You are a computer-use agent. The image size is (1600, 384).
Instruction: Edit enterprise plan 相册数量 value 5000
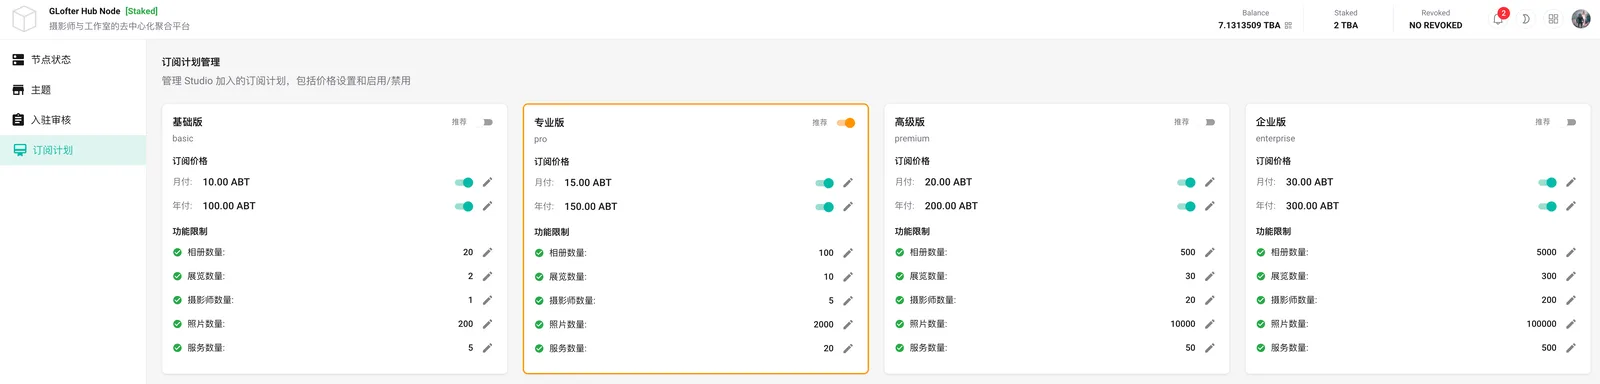(1570, 252)
